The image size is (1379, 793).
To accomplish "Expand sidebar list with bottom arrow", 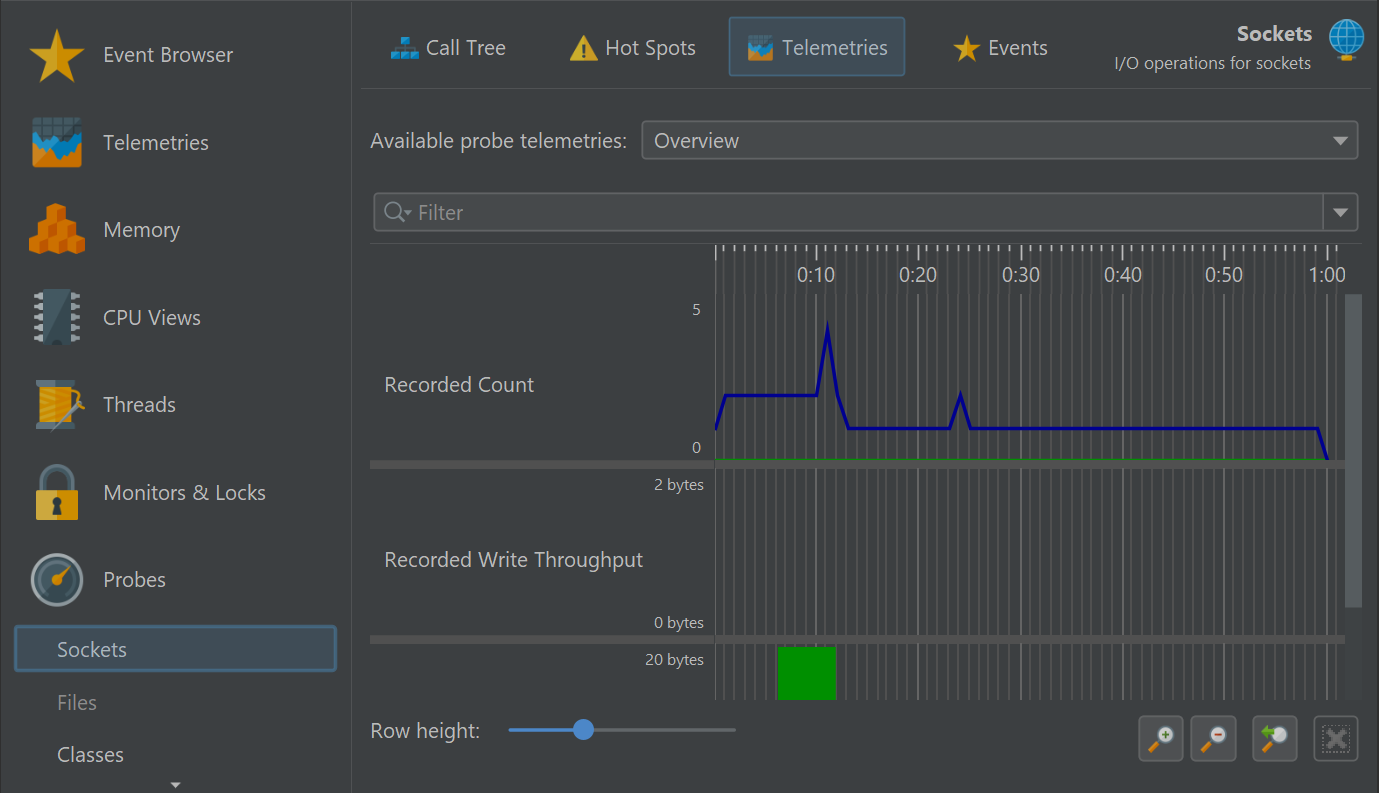I will point(176,785).
